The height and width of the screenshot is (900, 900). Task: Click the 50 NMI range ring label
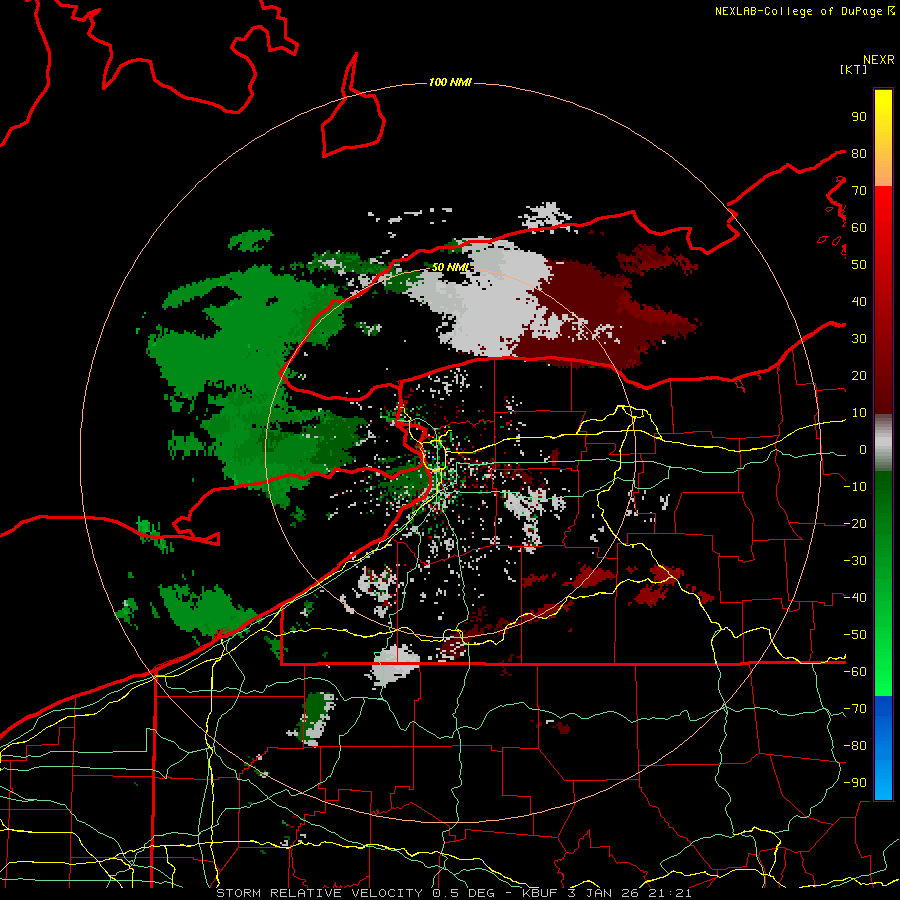450,267
